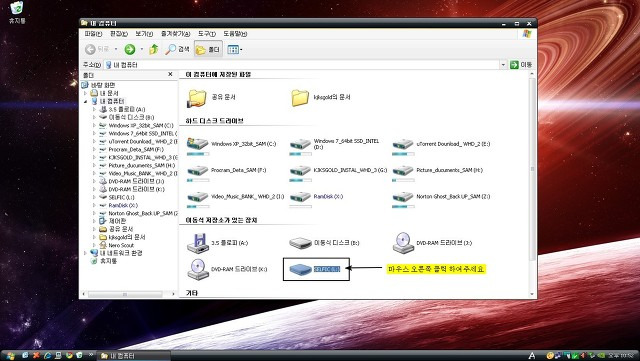Select DVD-RAM 드라이브 (J:) in folder tree
The width and height of the screenshot is (640, 361).
pyautogui.click(x=136, y=181)
